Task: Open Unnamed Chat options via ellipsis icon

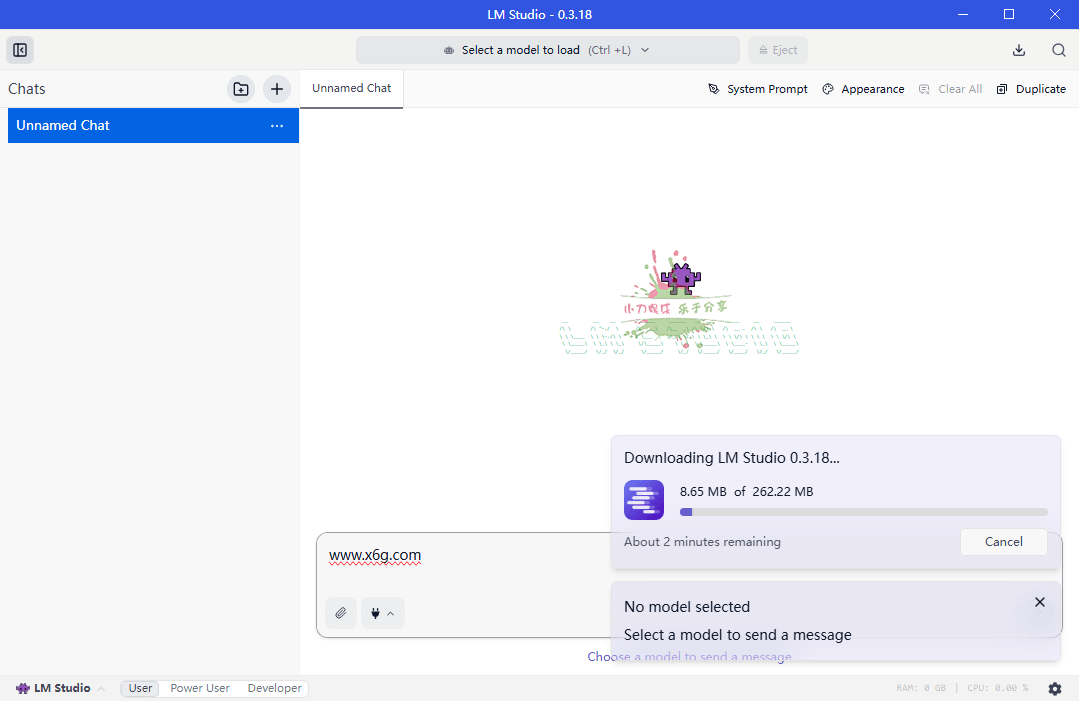Action: click(x=277, y=125)
